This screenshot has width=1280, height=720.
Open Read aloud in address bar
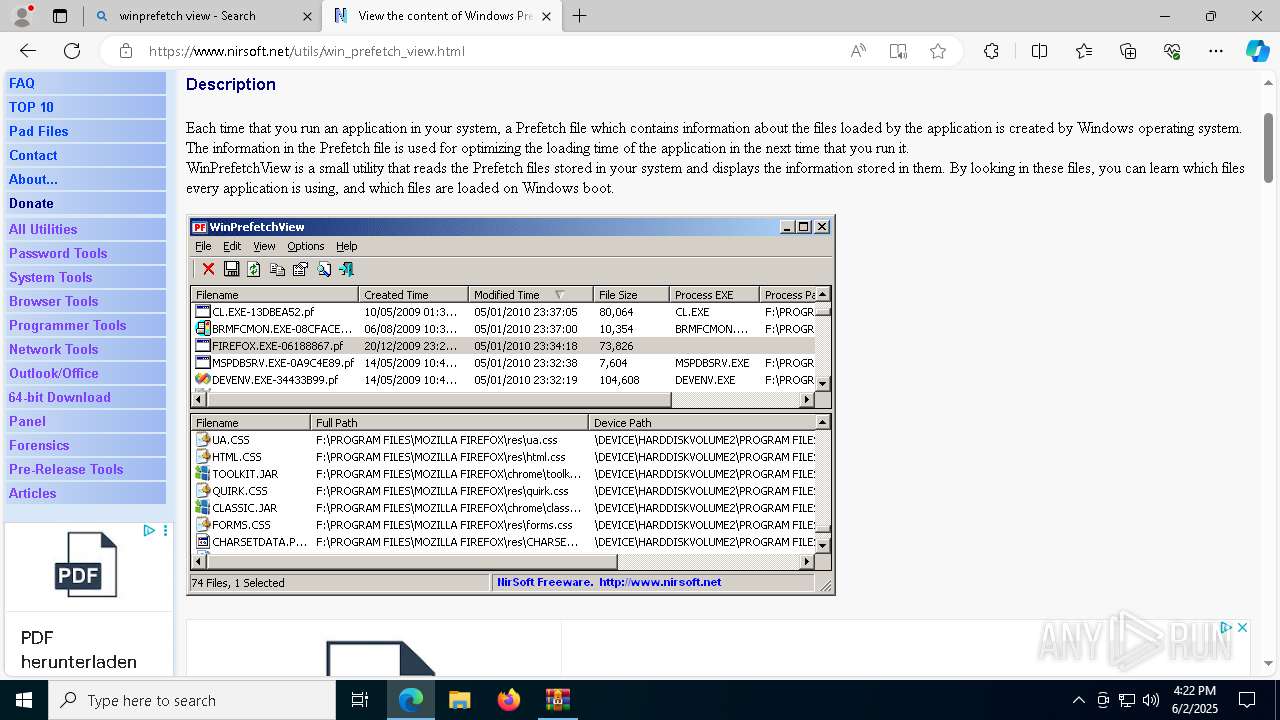pyautogui.click(x=858, y=51)
